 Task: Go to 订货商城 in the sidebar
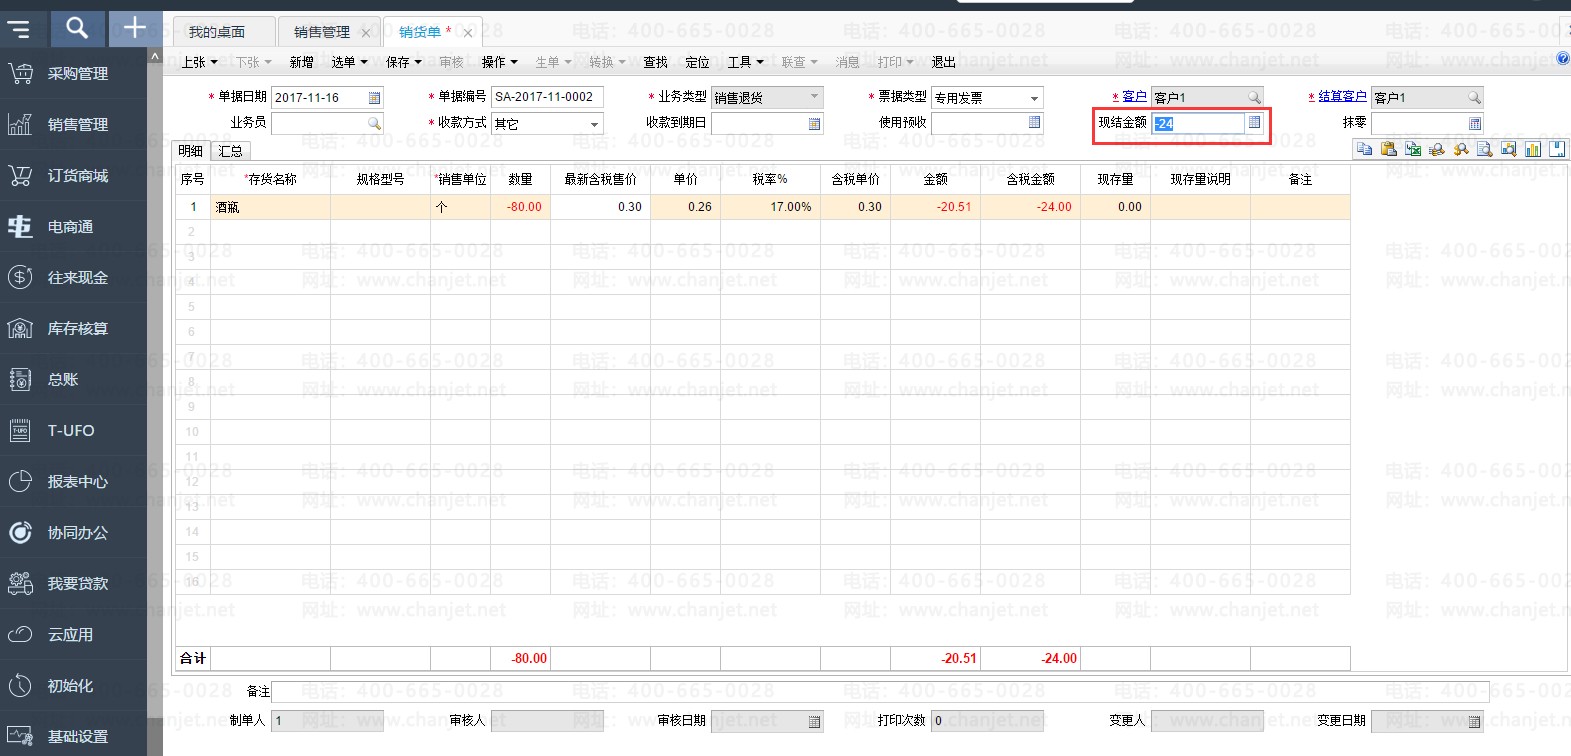point(74,175)
